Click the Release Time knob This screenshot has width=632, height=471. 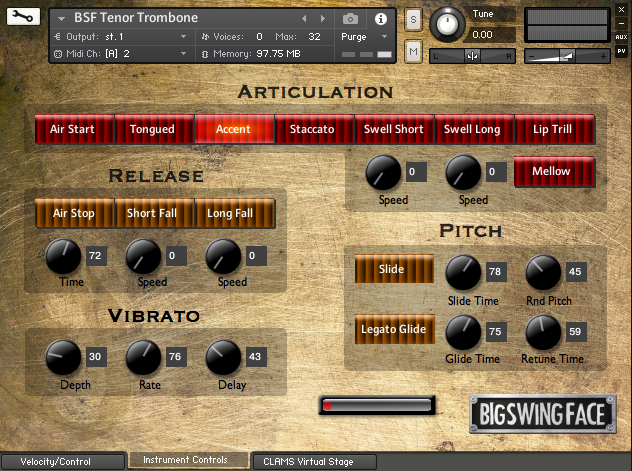click(63, 256)
